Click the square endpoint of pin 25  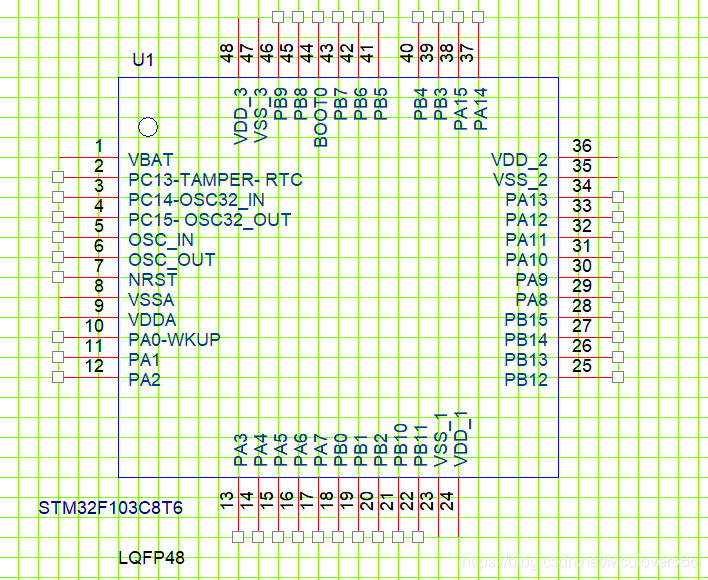[617, 377]
